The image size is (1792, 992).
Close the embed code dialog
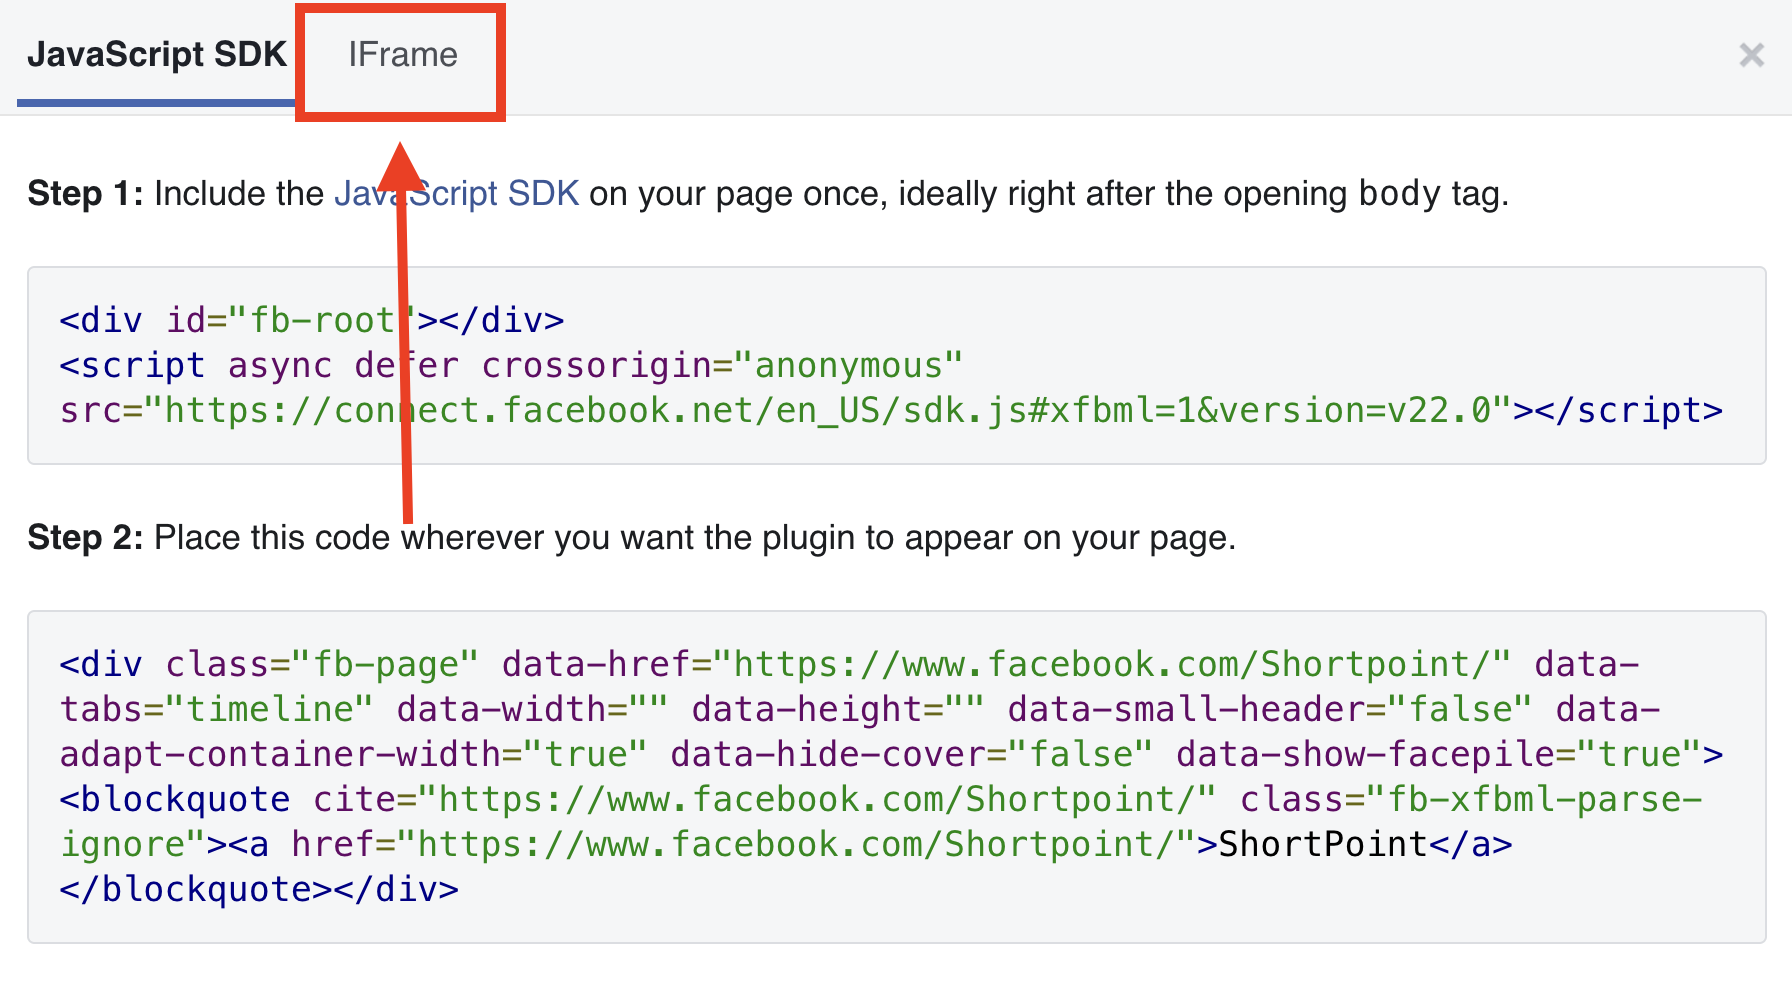pyautogui.click(x=1751, y=55)
